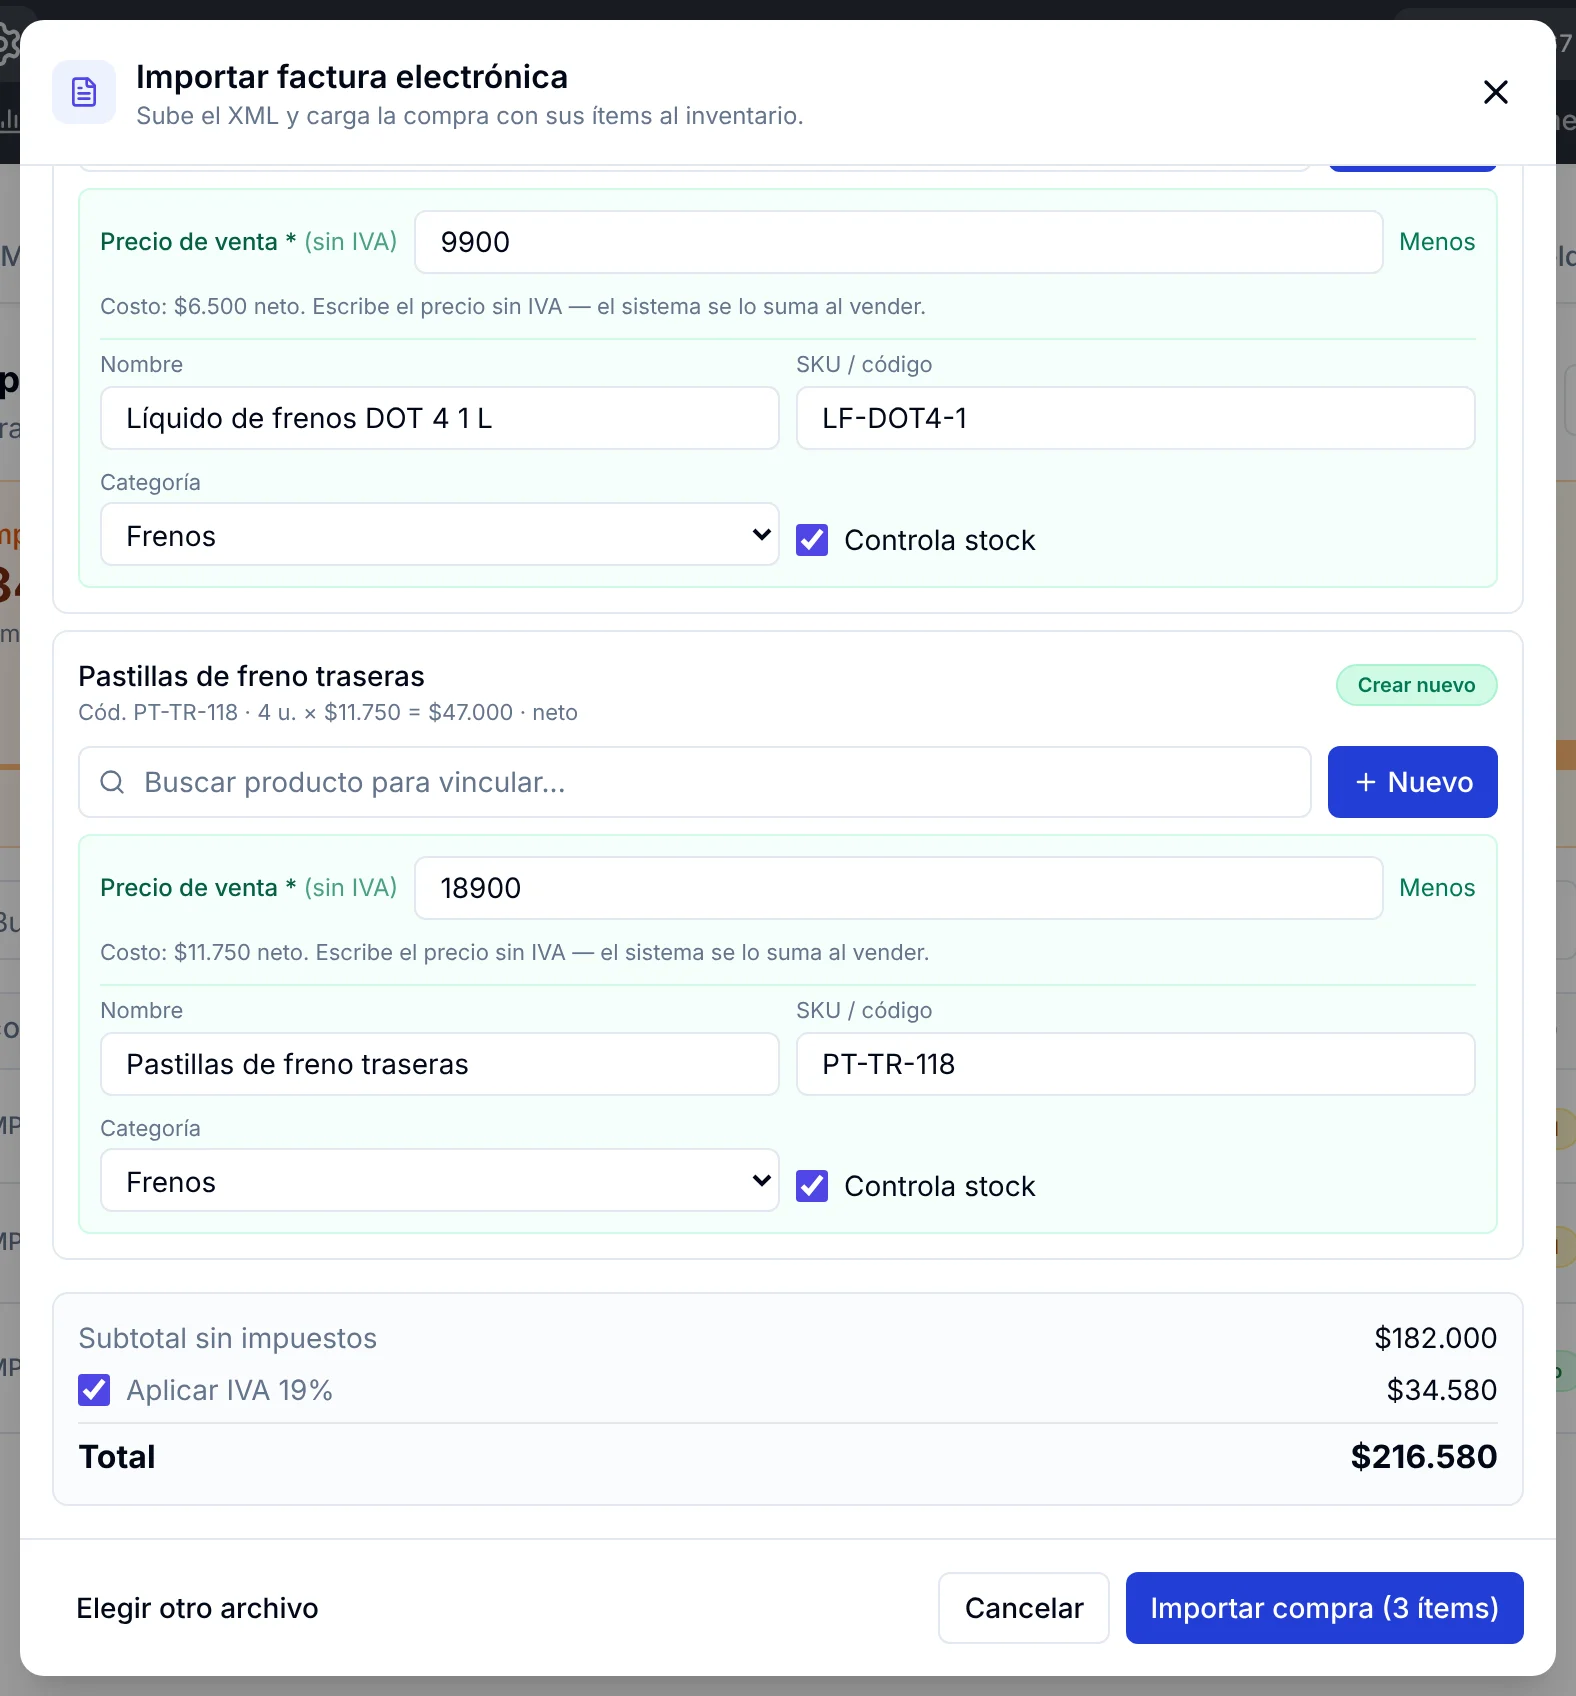This screenshot has height=1696, width=1576.
Task: Toggle Controla stock for Pastillas de freno traseras
Action: (812, 1186)
